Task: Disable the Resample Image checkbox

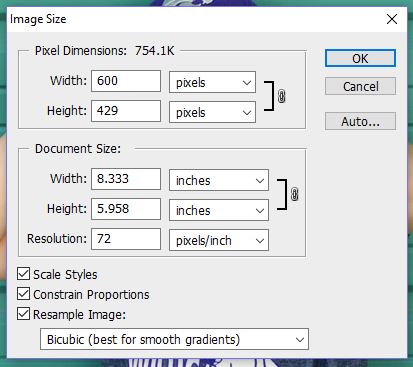Action: pos(23,314)
